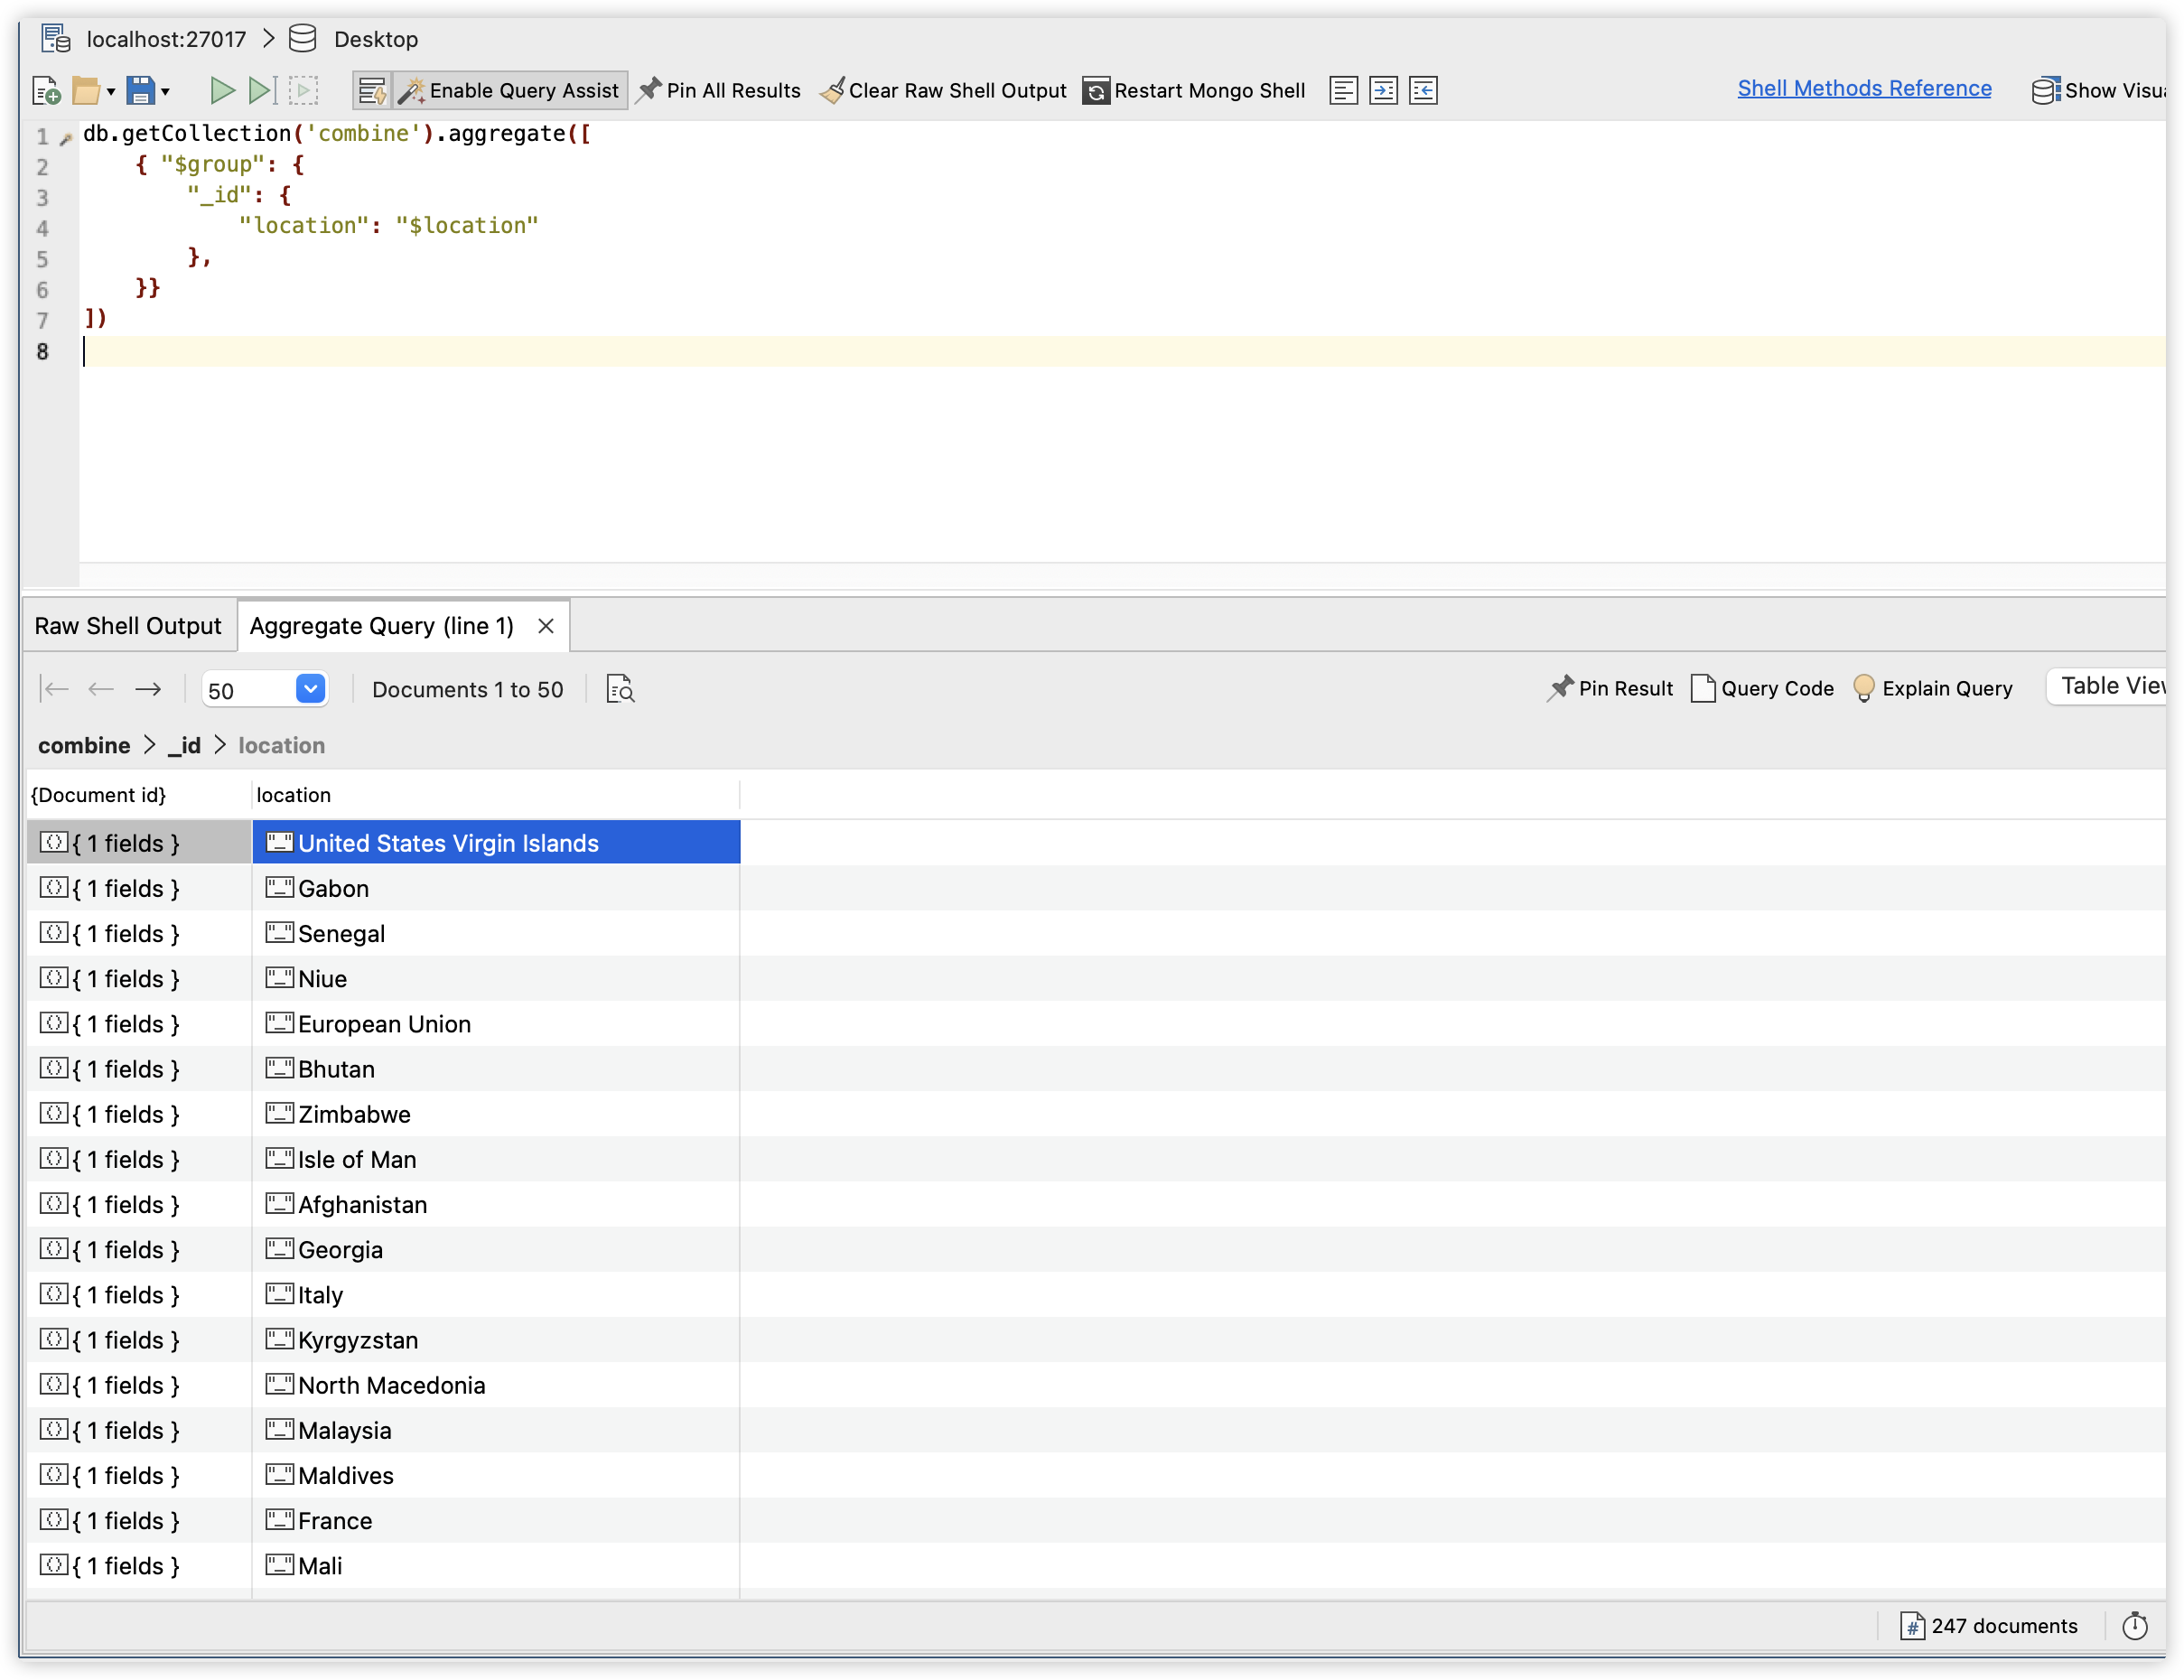
Task: Click the blue save floppy disk icon
Action: coord(141,91)
